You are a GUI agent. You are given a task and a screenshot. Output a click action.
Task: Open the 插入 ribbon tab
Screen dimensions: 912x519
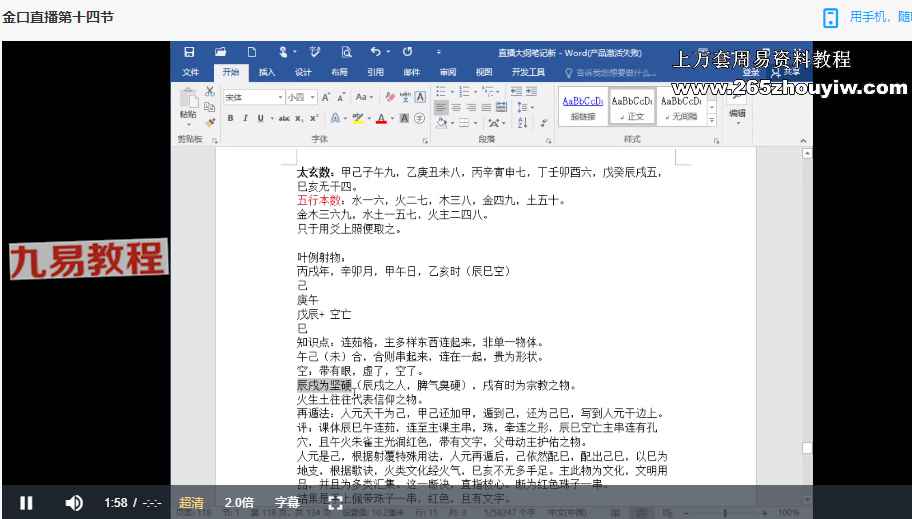267,73
